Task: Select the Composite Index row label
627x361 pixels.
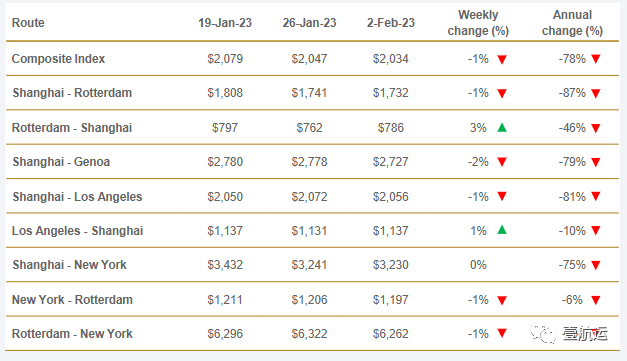Action: click(x=58, y=59)
